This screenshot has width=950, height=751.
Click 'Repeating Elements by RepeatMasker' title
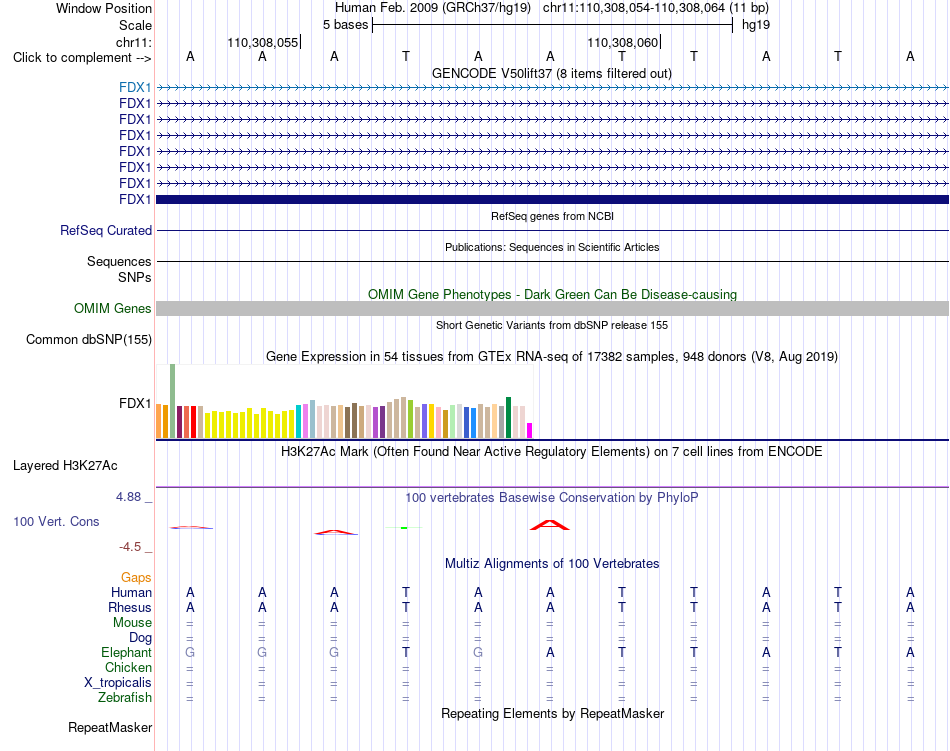point(552,713)
